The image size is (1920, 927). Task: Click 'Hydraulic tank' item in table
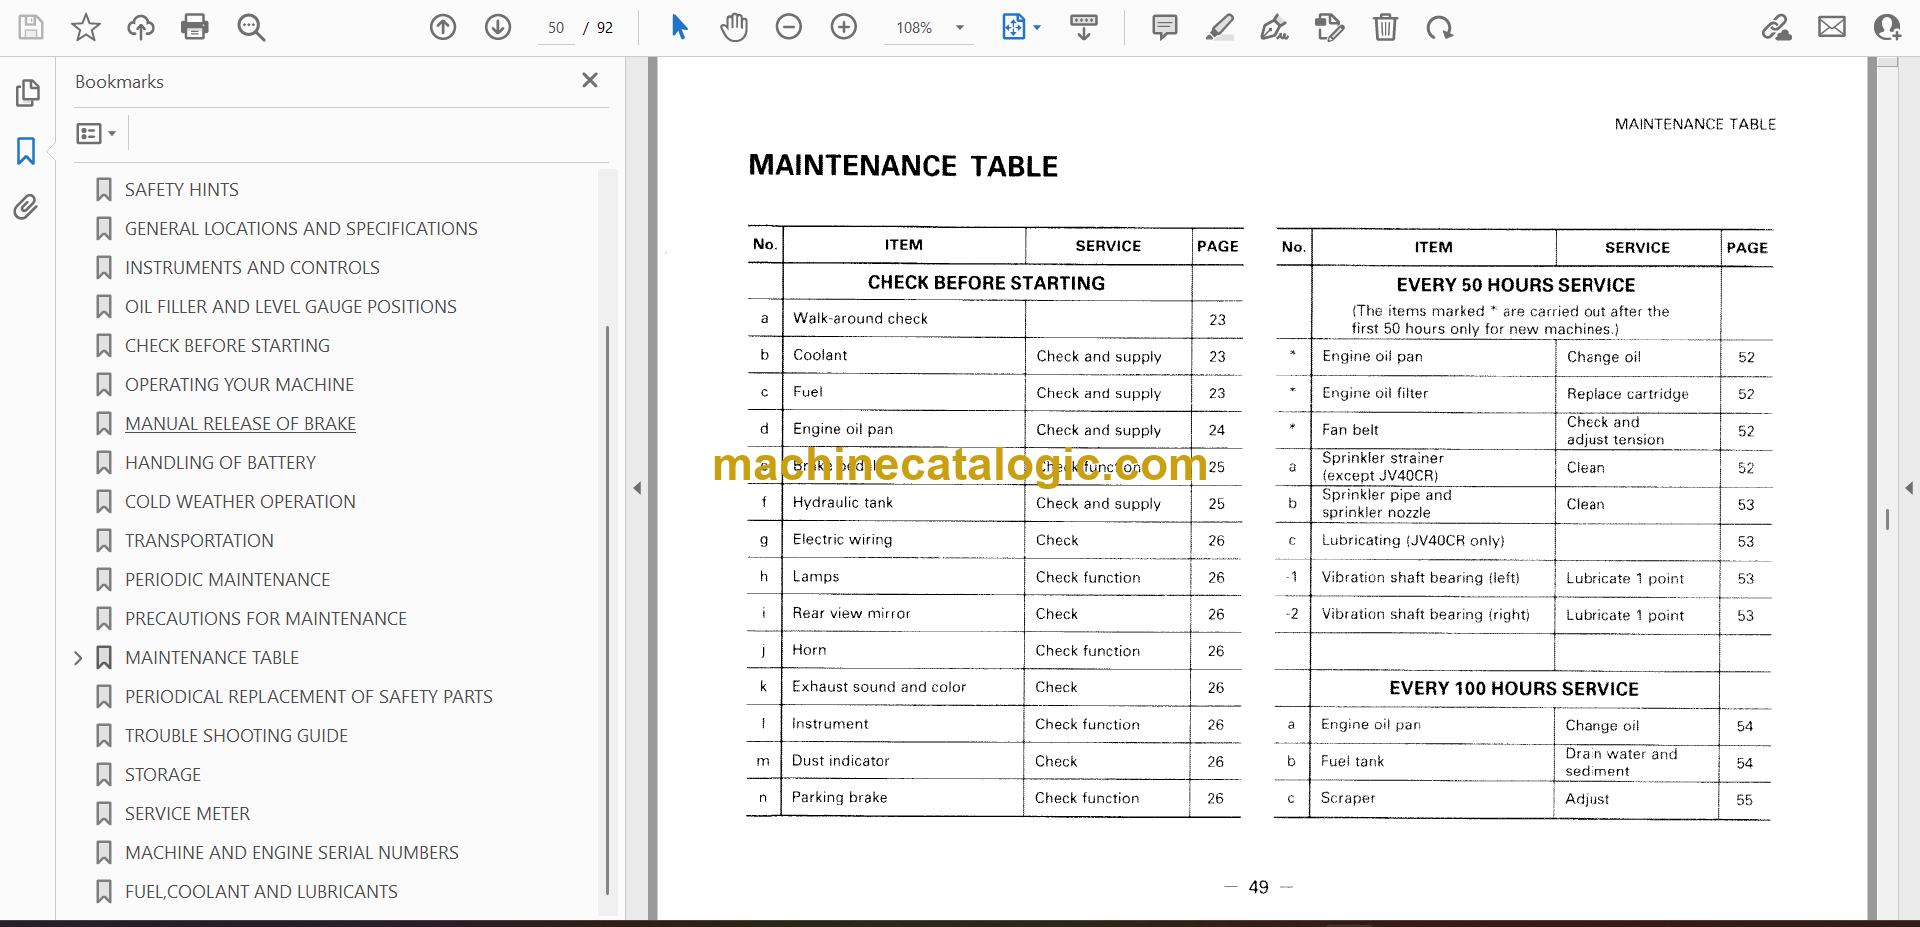842,503
